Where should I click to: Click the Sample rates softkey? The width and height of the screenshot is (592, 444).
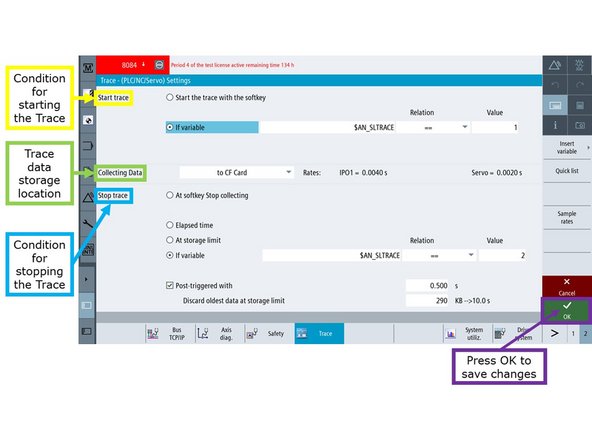click(x=567, y=217)
